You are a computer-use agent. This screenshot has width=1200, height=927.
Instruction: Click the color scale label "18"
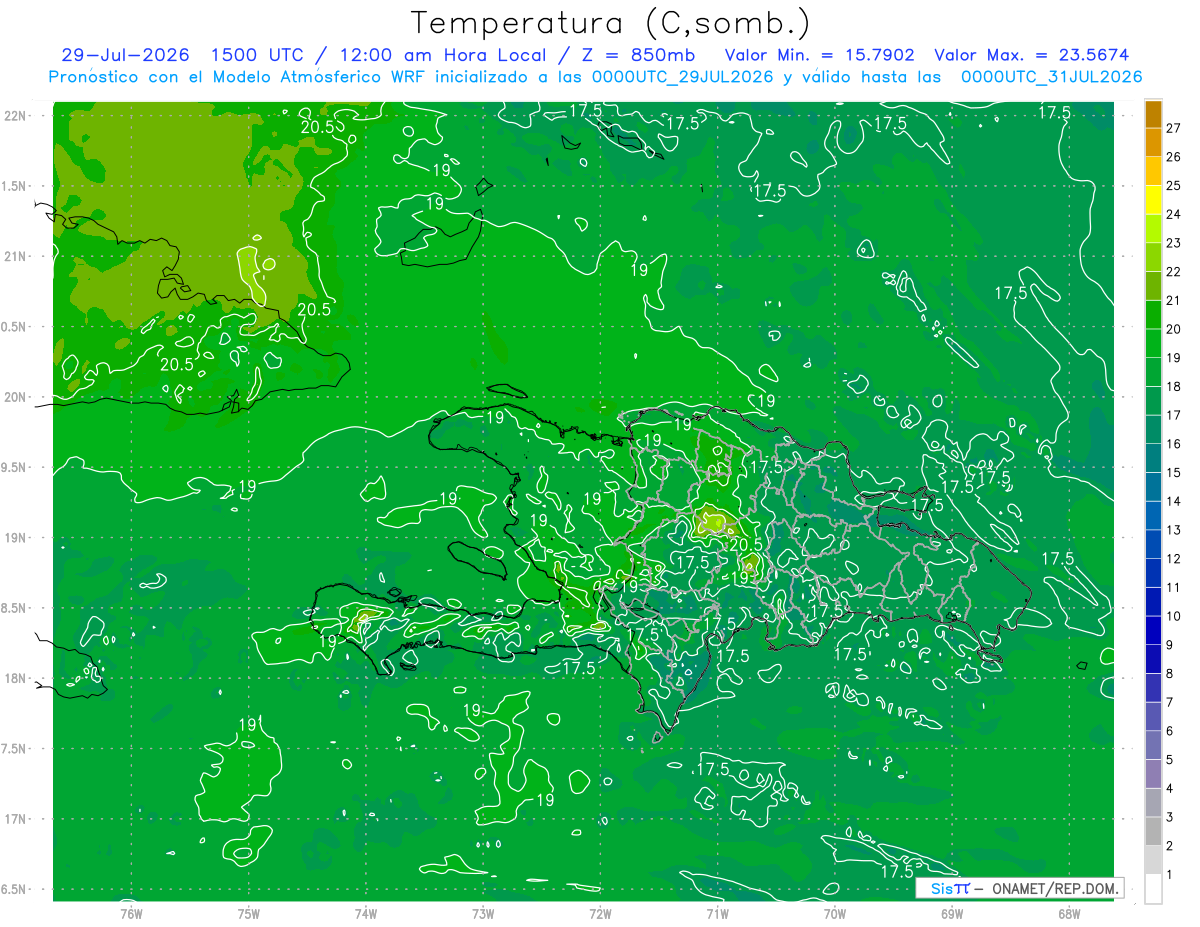(1173, 386)
